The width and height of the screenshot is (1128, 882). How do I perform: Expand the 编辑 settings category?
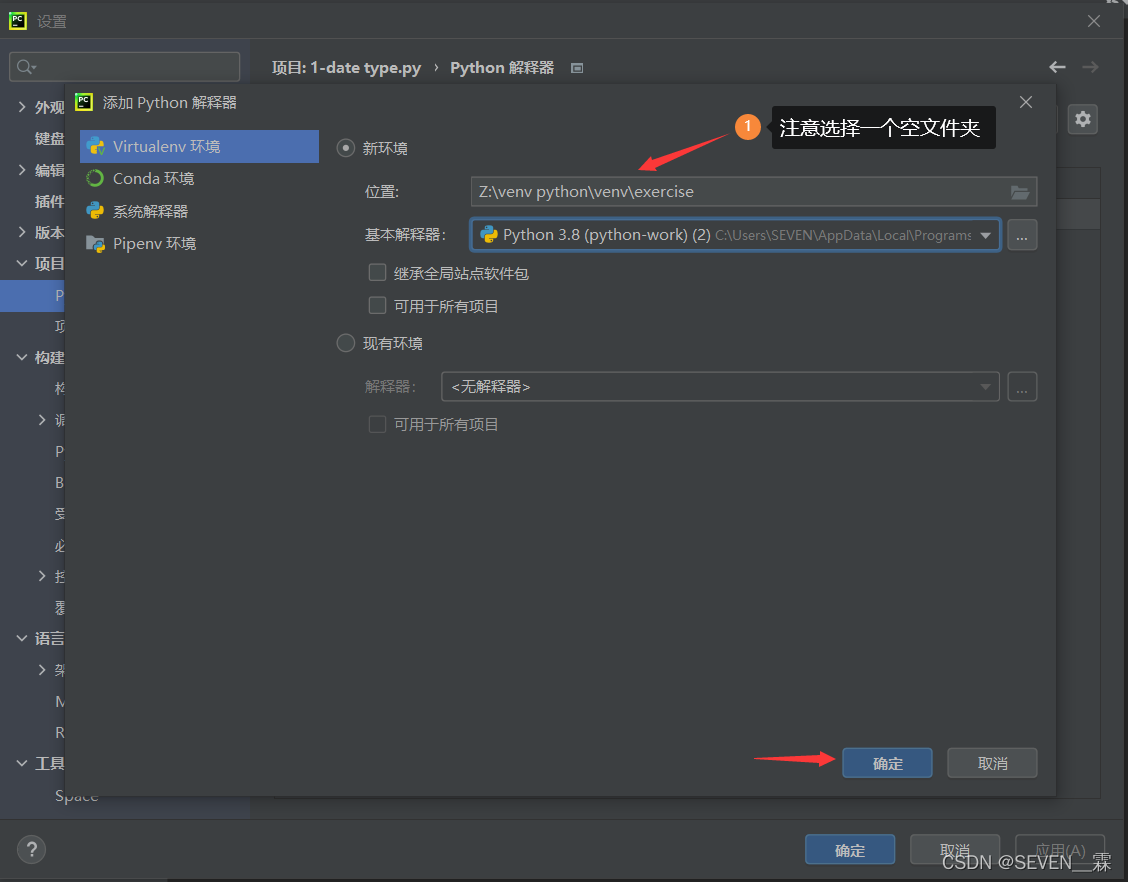pos(22,170)
